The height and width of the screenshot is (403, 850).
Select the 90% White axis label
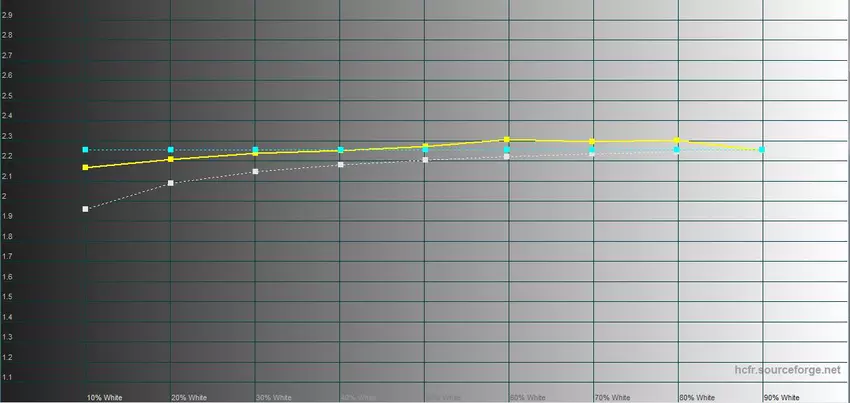781,397
